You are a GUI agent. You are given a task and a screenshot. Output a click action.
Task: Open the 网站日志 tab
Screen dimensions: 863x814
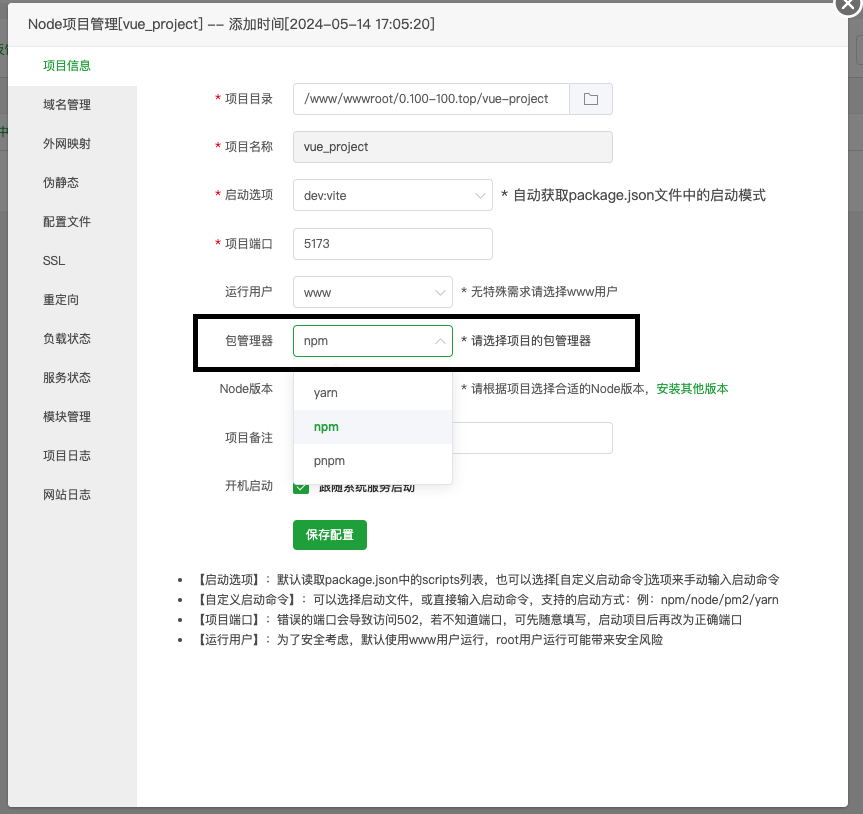72,495
